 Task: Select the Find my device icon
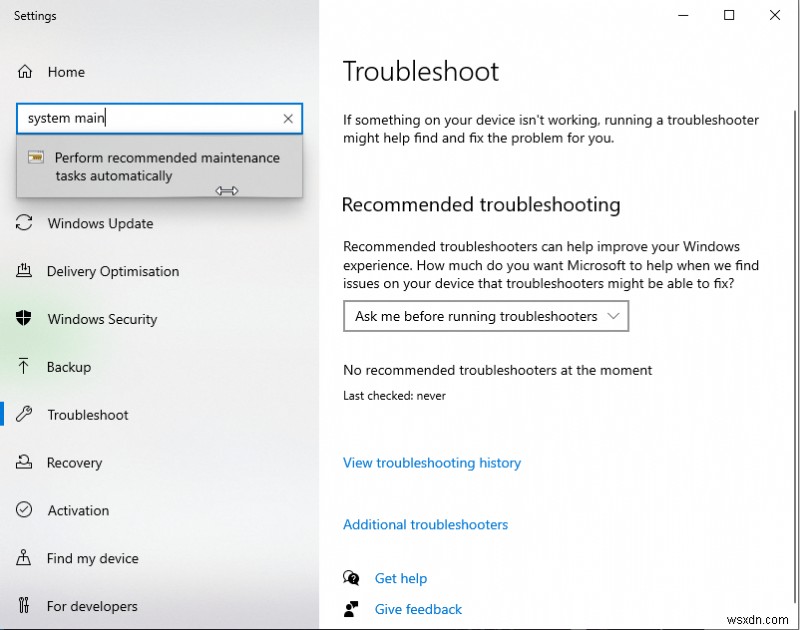coord(24,559)
